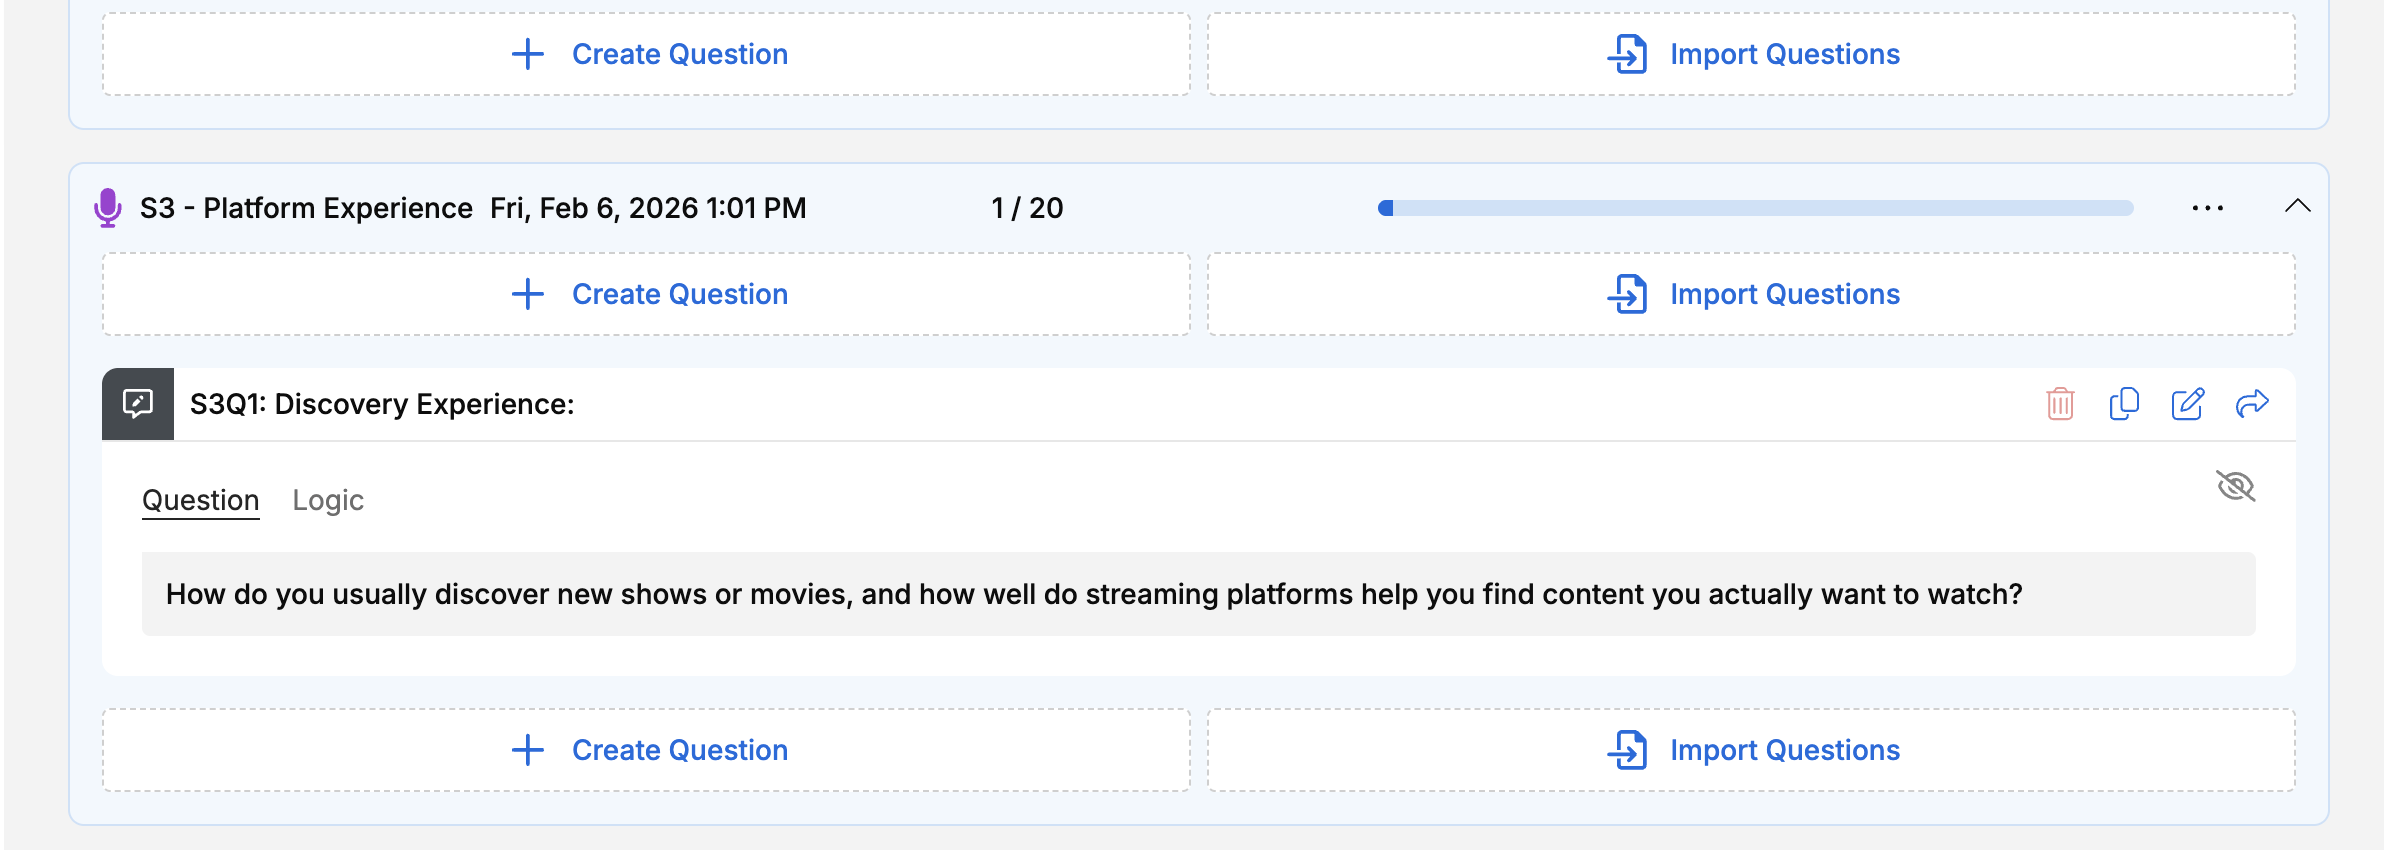Click the purple microphone icon beside S3
This screenshot has height=850, width=2384.
pos(108,208)
